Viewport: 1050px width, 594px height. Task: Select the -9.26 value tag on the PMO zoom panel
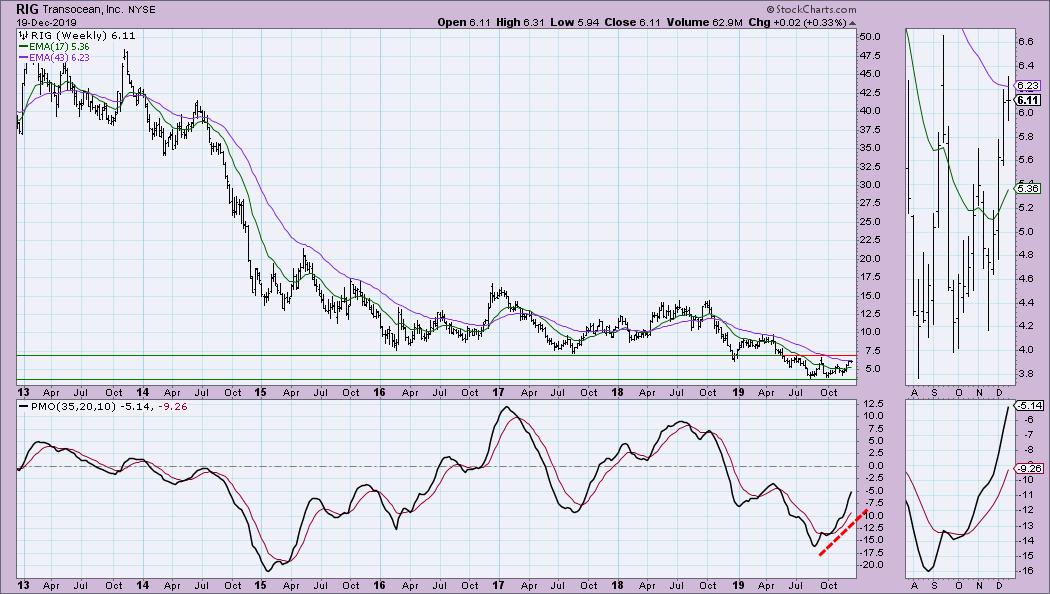click(1029, 469)
